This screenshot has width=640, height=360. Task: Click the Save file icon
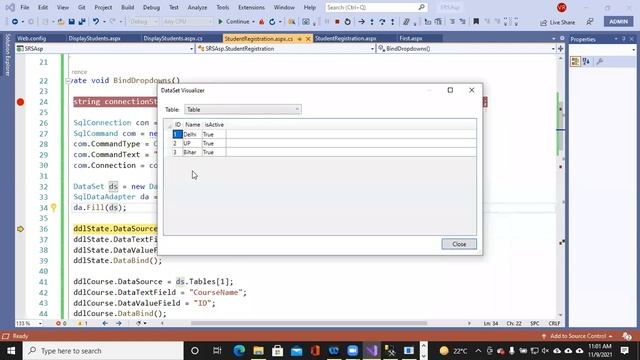71,22
